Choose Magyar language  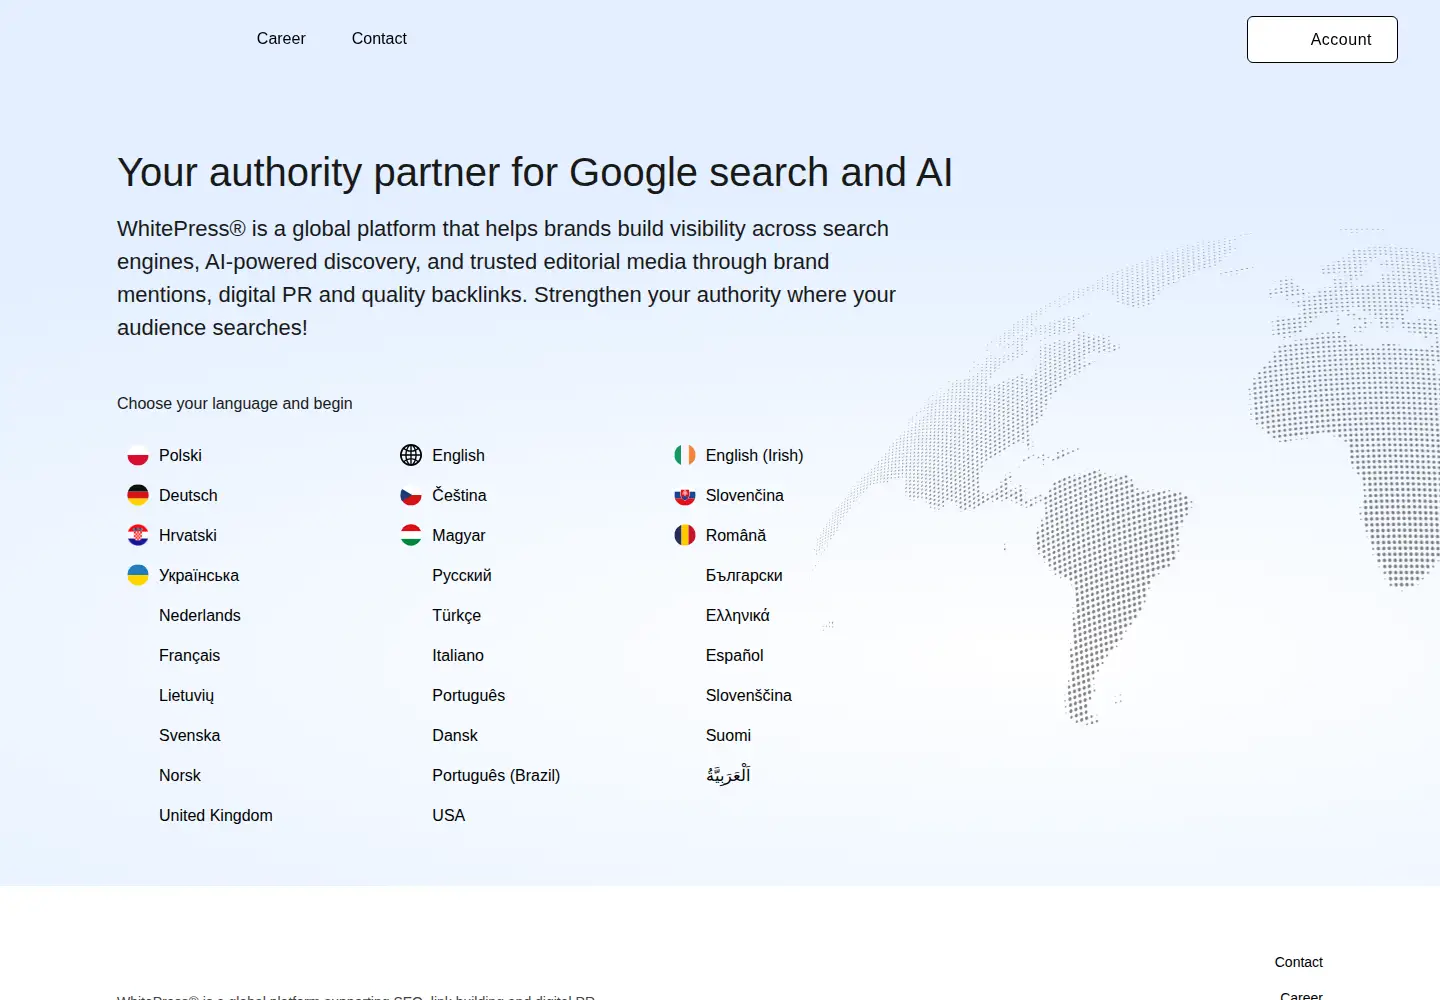point(458,535)
